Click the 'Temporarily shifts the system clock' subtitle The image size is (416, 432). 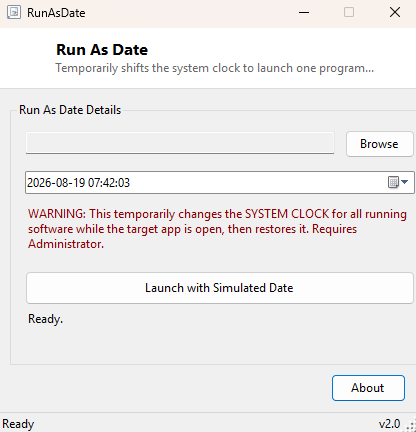point(215,68)
